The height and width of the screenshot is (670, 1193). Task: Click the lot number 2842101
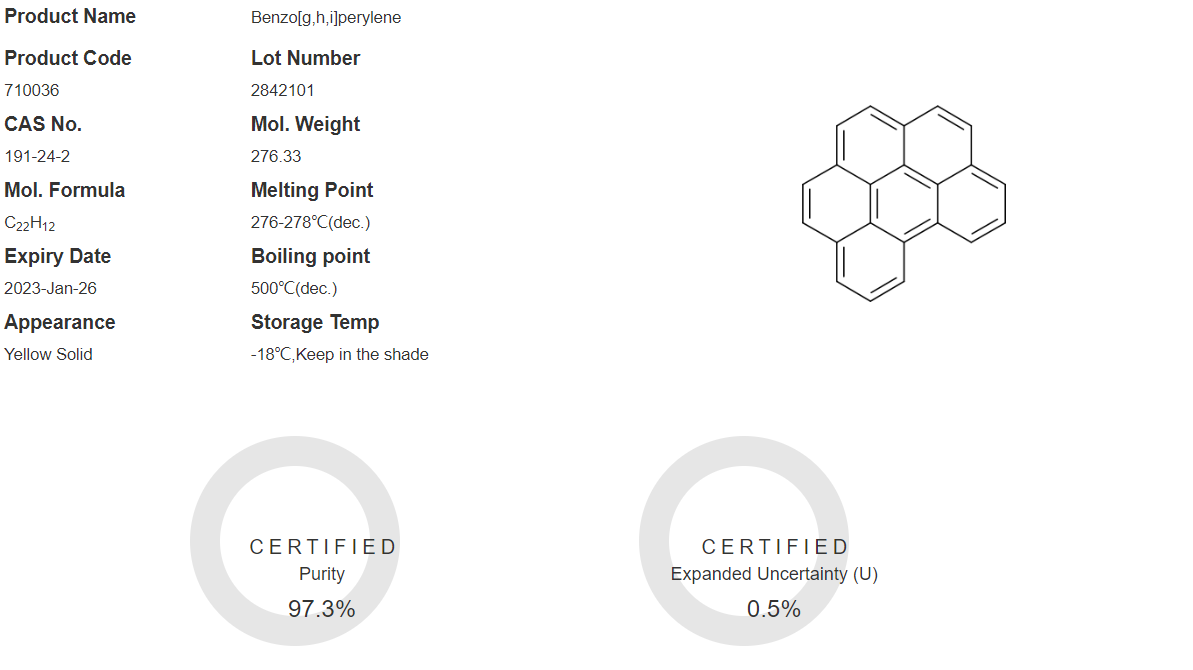[282, 90]
